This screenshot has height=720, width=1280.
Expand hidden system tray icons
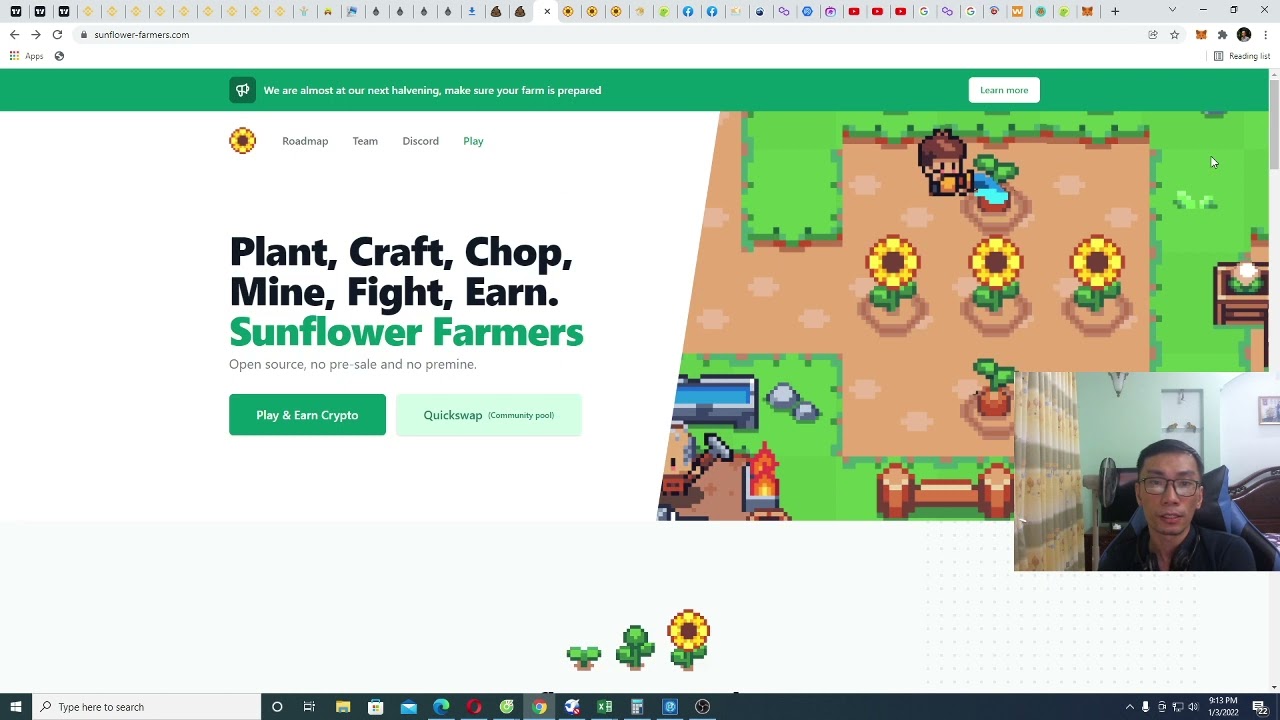pyautogui.click(x=1130, y=707)
